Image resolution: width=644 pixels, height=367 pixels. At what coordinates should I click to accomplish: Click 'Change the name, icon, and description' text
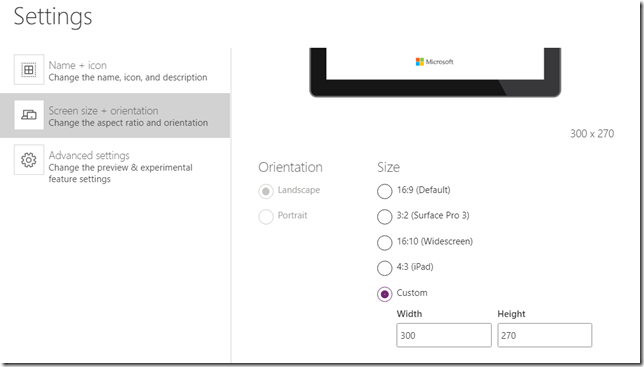(128, 78)
